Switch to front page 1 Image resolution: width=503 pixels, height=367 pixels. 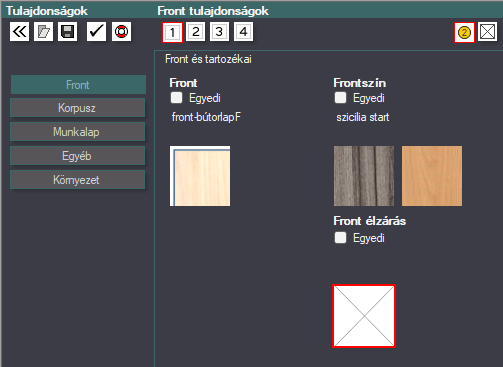(x=172, y=32)
